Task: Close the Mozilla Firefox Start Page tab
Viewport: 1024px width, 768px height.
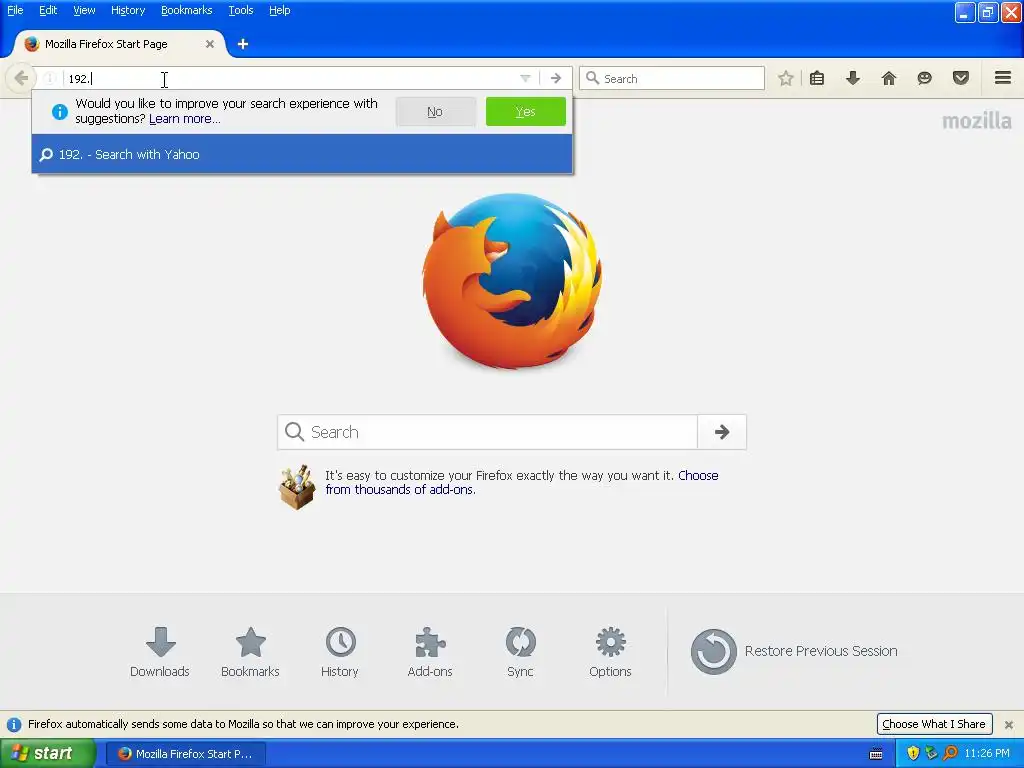Action: (210, 44)
